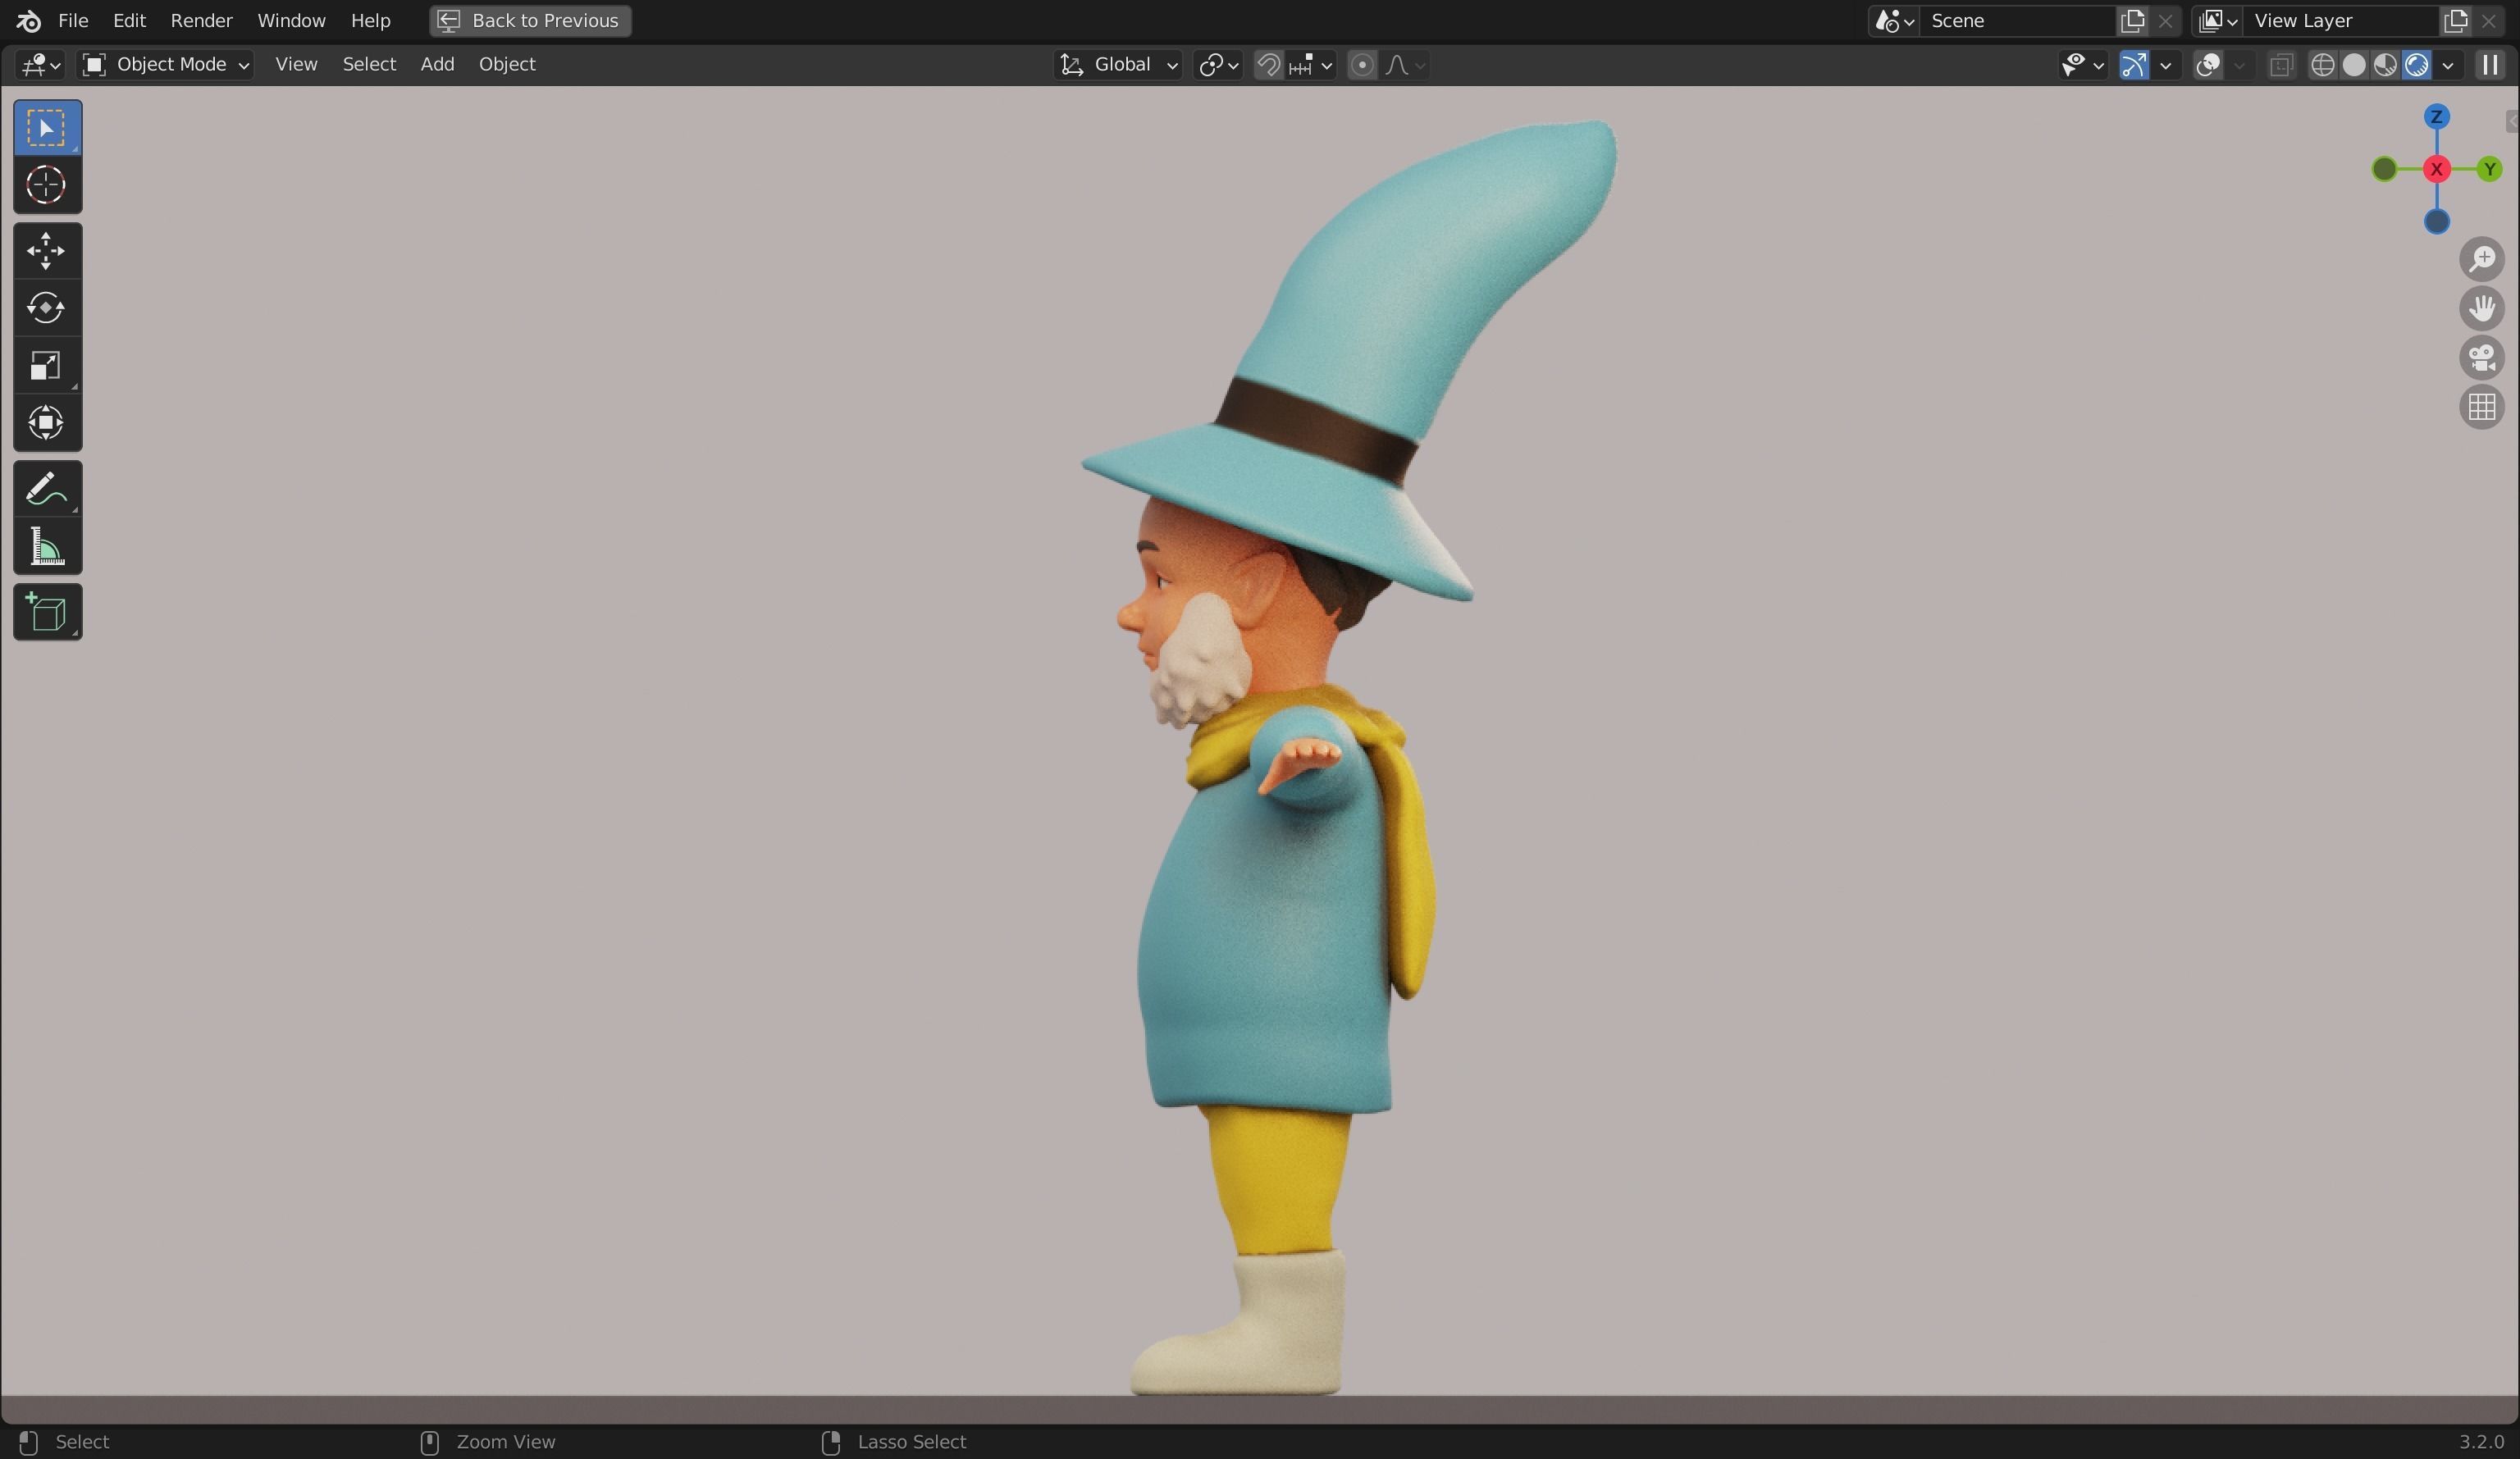The height and width of the screenshot is (1459, 2520).
Task: Pick the Scale tool
Action: (x=46, y=366)
